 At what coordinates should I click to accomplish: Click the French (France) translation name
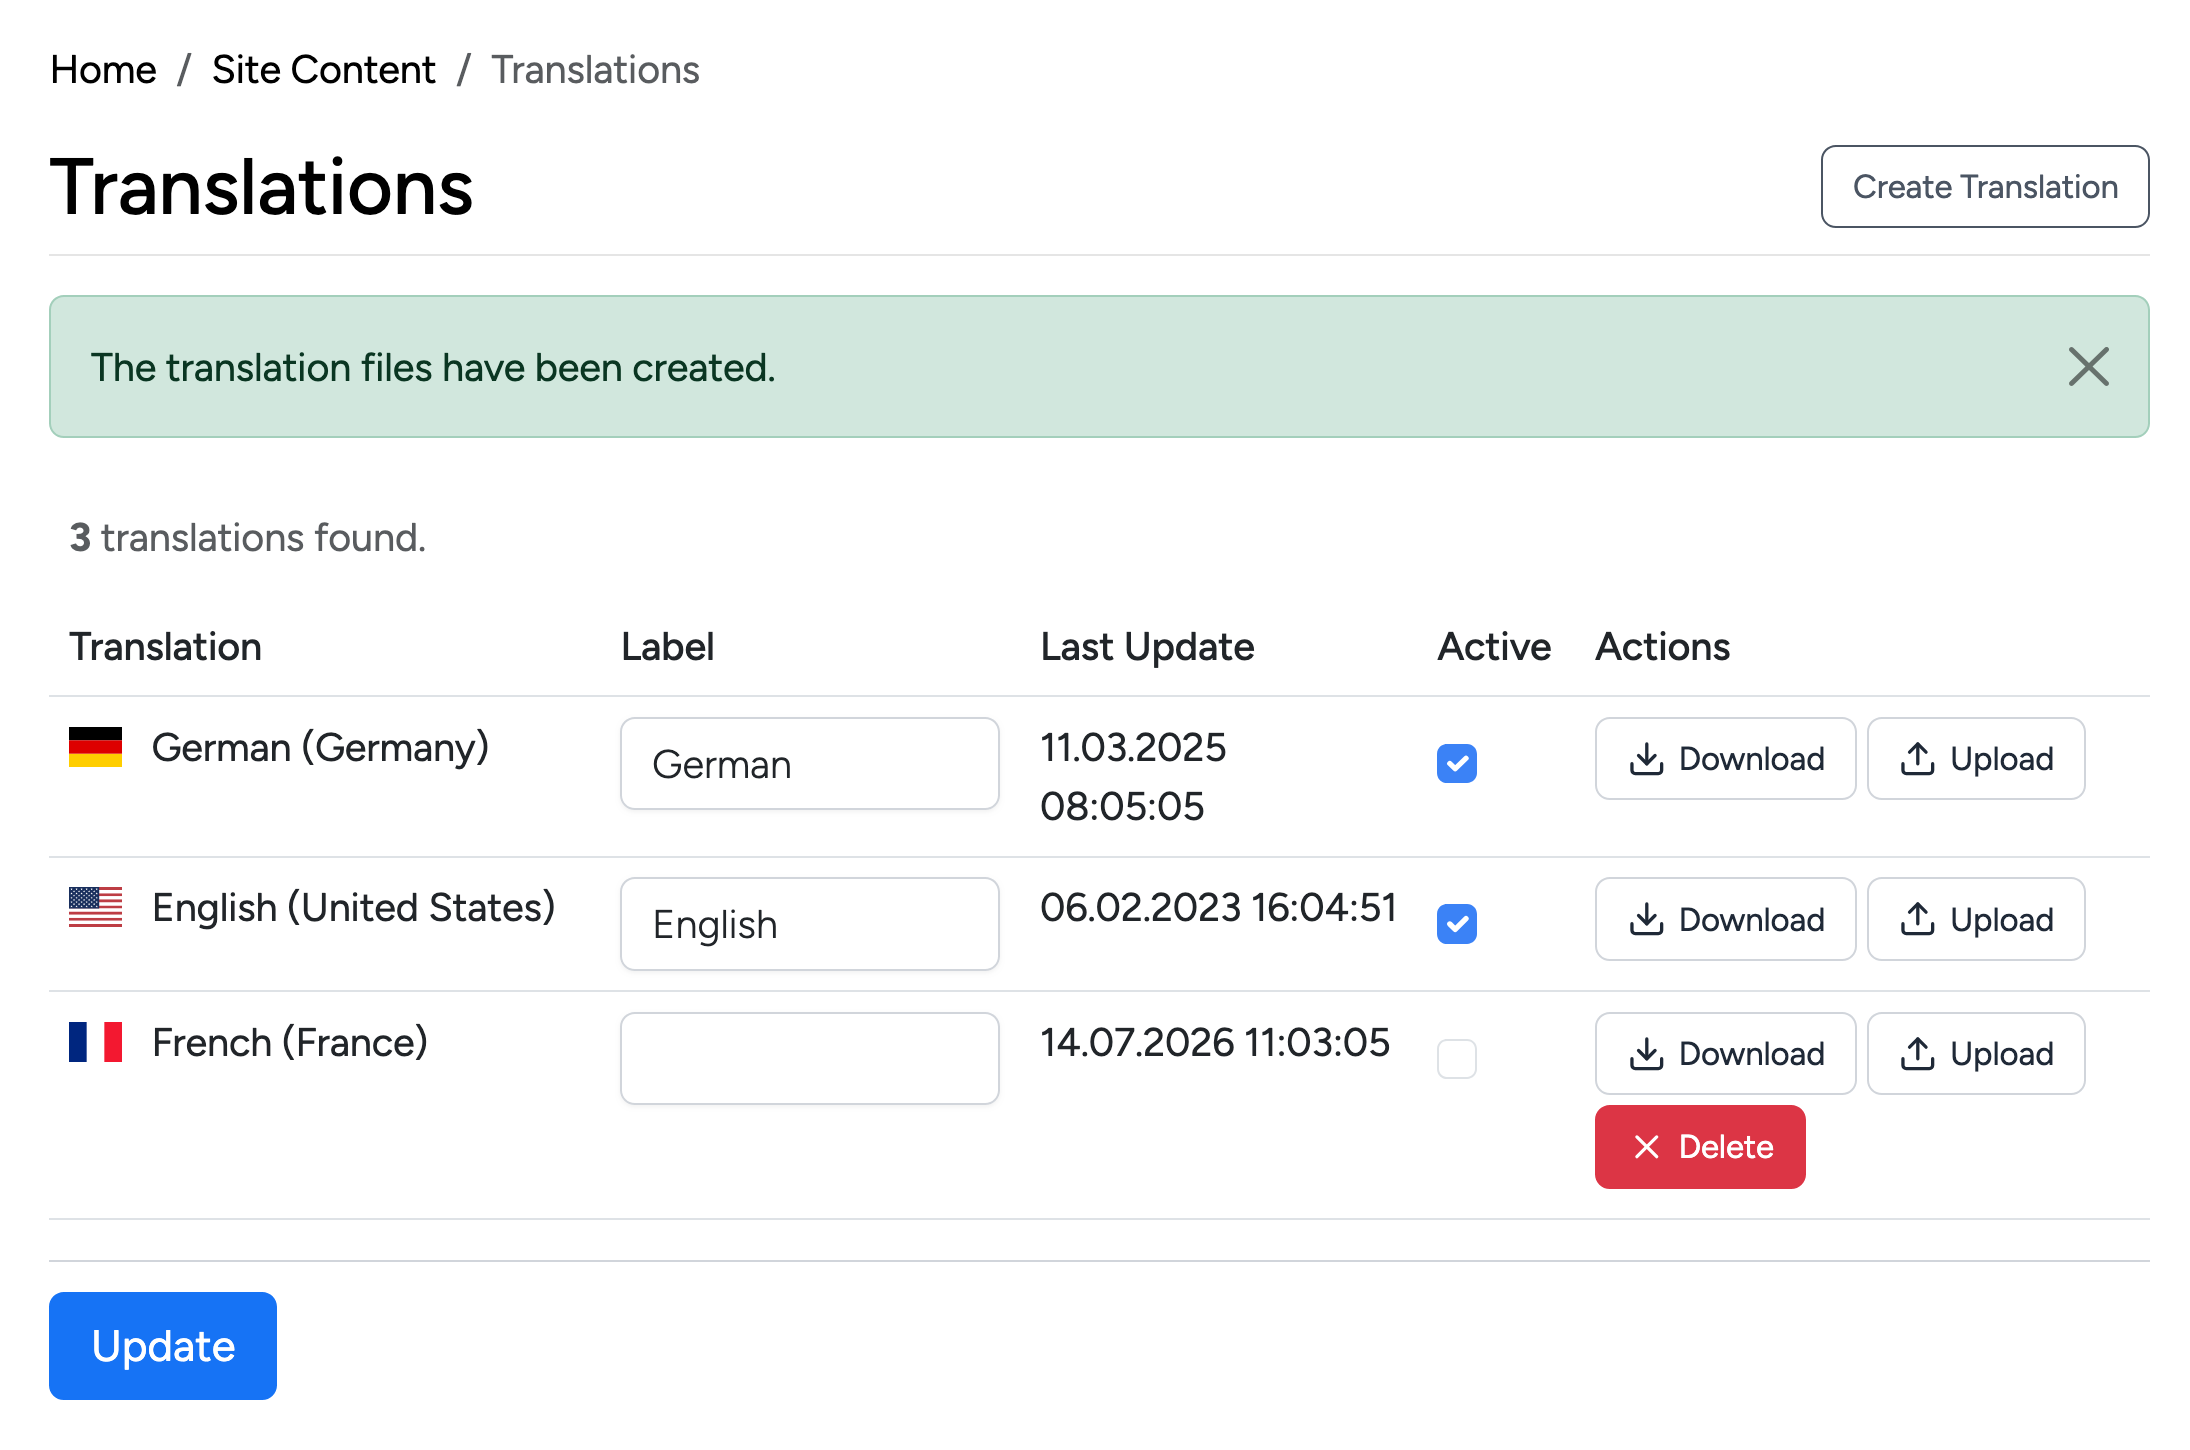click(x=290, y=1042)
